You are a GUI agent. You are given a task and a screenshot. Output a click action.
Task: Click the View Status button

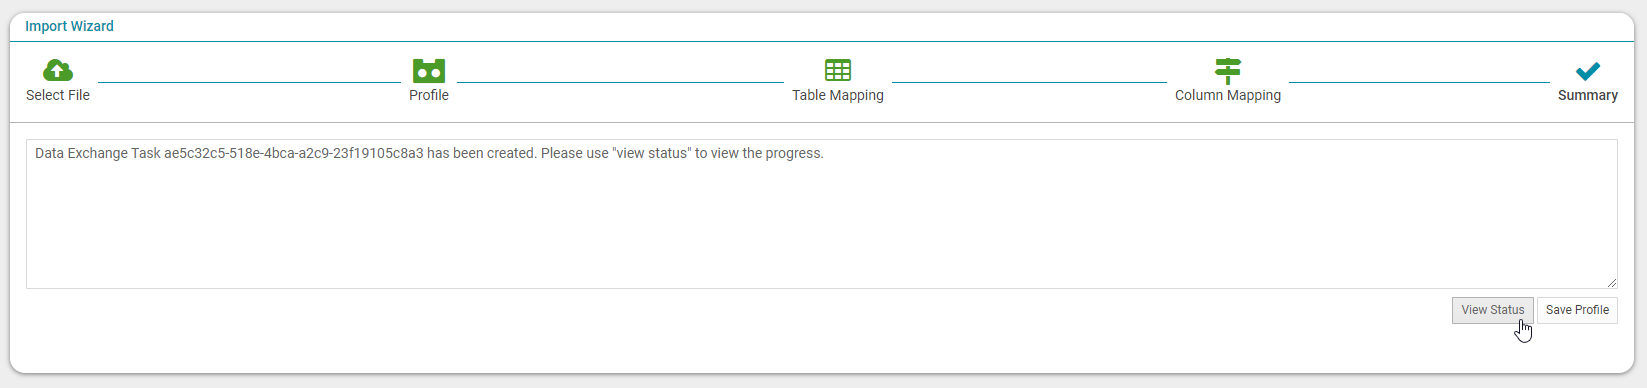pyautogui.click(x=1493, y=310)
